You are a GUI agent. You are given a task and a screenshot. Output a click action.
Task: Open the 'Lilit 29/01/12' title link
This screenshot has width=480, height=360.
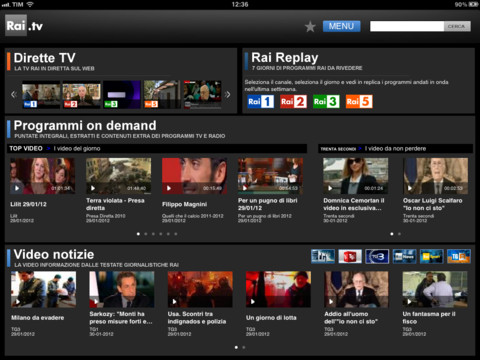(28, 204)
